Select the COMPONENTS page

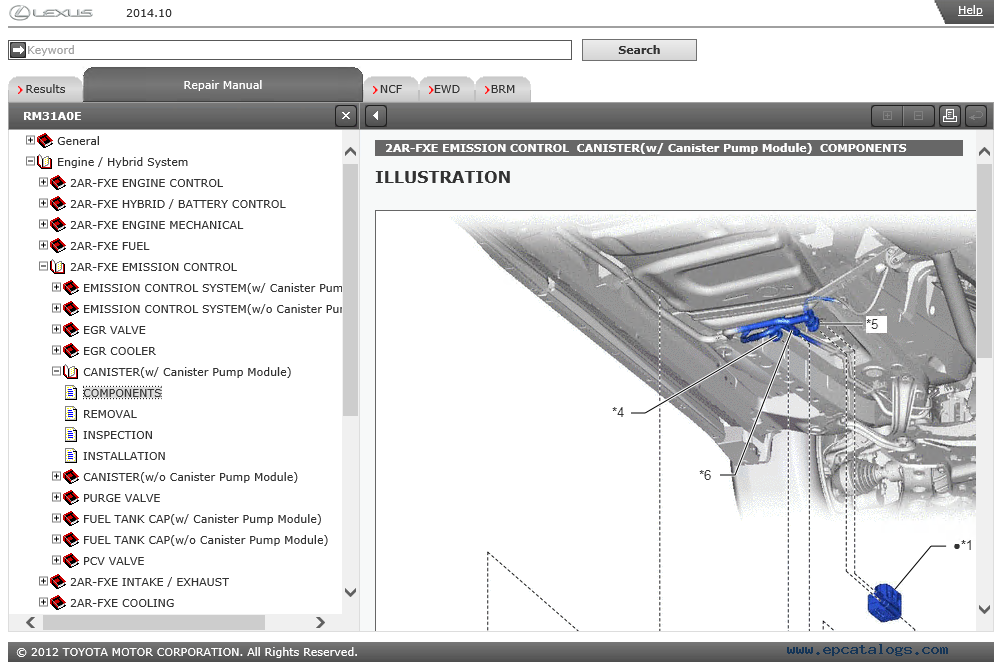tap(122, 393)
